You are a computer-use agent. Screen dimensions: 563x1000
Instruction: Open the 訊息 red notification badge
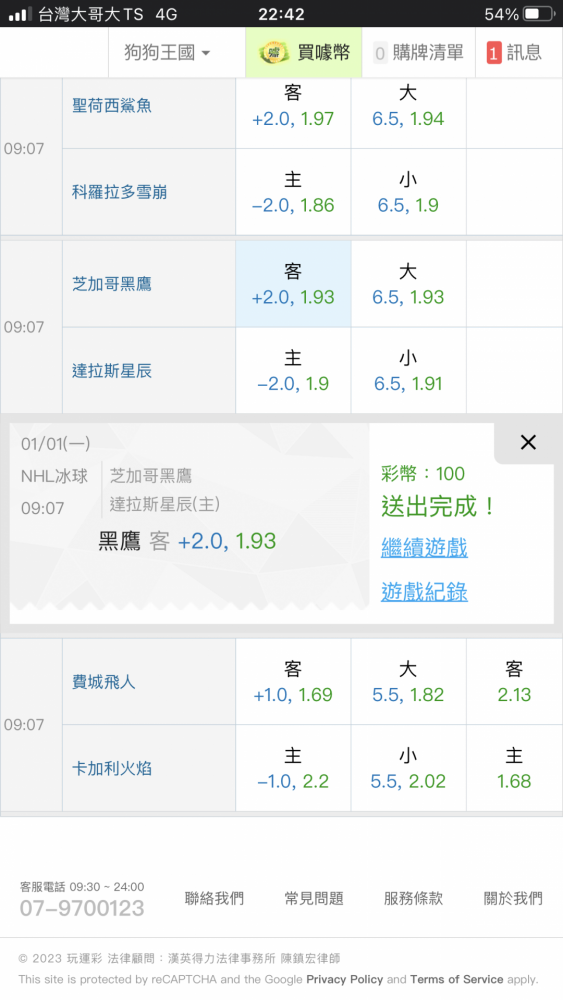(494, 53)
